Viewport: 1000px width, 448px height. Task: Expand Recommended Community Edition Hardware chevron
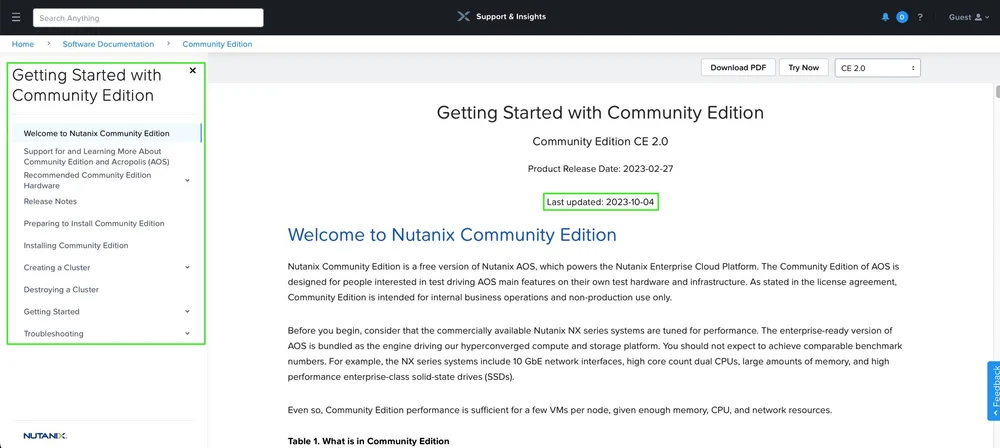click(188, 181)
